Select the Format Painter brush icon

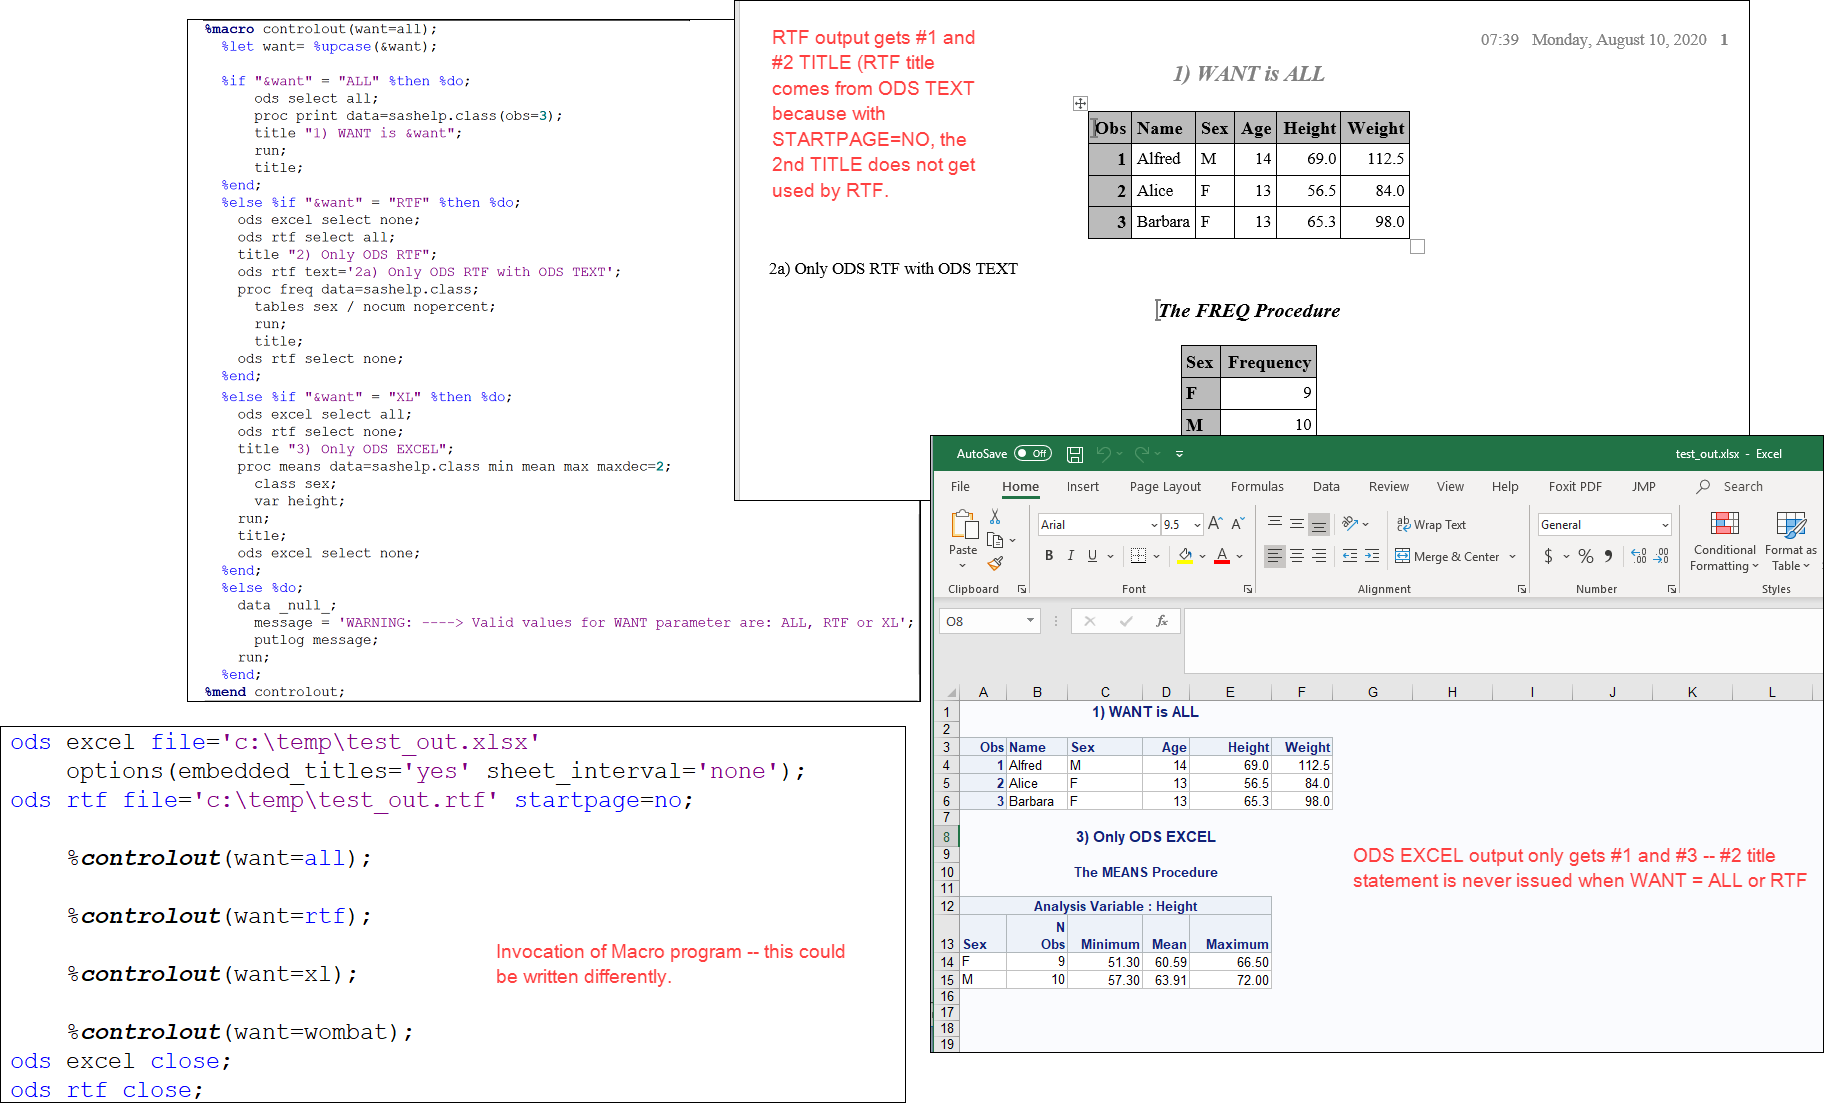(995, 563)
